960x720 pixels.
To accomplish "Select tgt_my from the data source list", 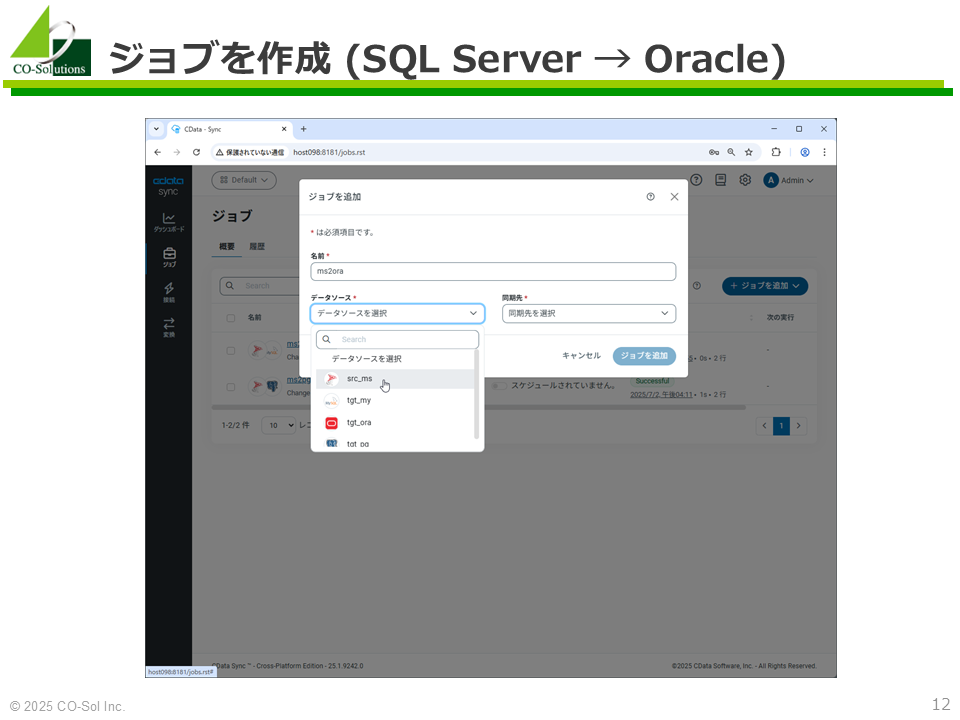I will pyautogui.click(x=396, y=401).
